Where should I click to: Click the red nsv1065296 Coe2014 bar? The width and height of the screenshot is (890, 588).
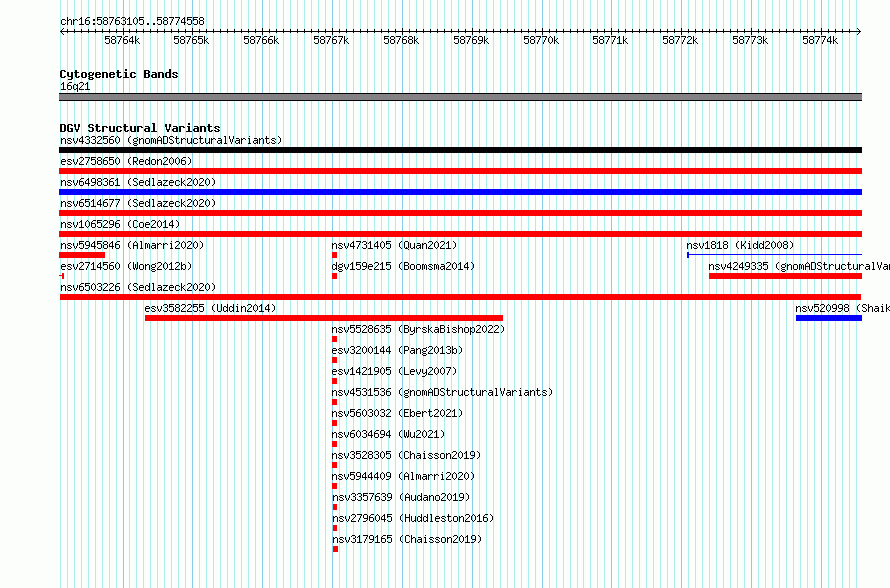(460, 234)
